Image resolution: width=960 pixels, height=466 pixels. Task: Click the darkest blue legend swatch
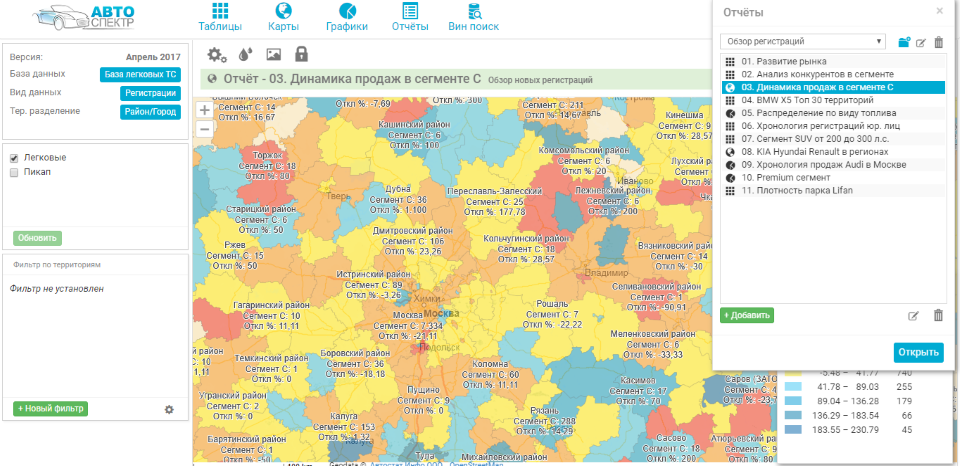(x=792, y=430)
